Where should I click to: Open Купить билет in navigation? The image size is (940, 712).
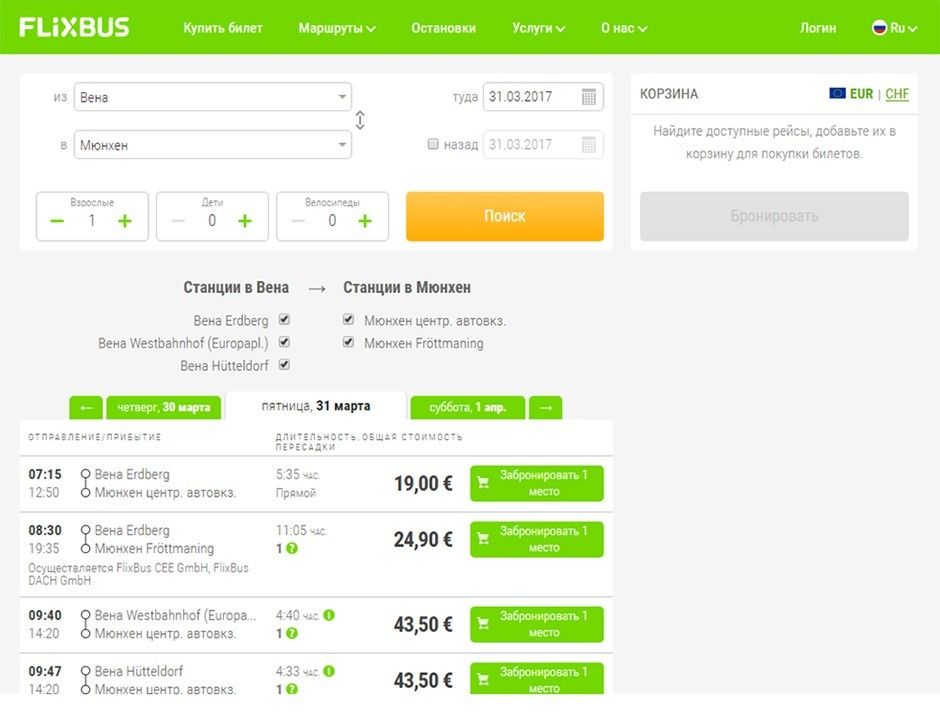point(223,28)
